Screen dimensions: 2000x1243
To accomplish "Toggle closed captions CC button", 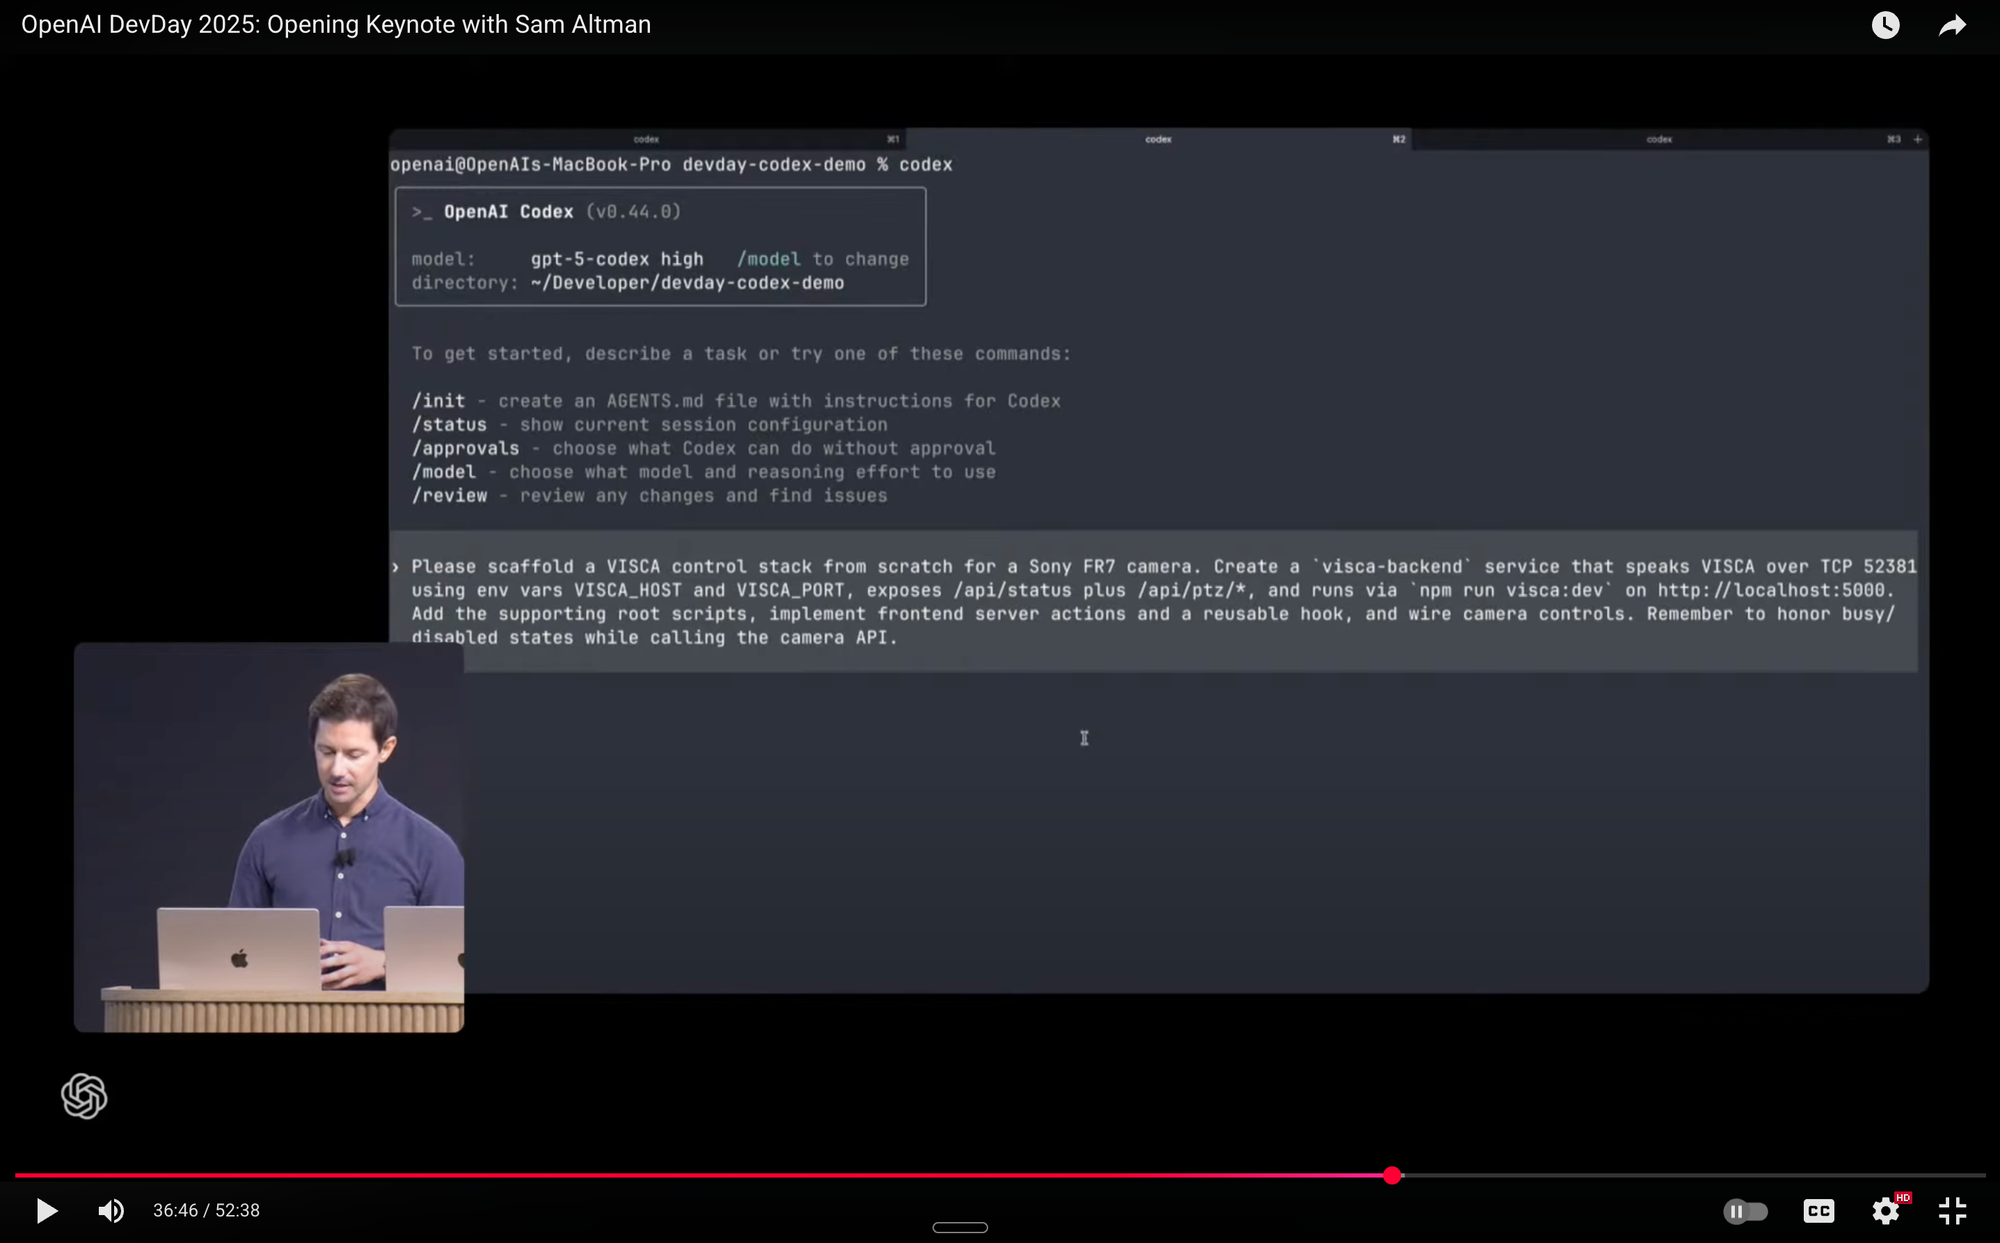I will (1818, 1211).
